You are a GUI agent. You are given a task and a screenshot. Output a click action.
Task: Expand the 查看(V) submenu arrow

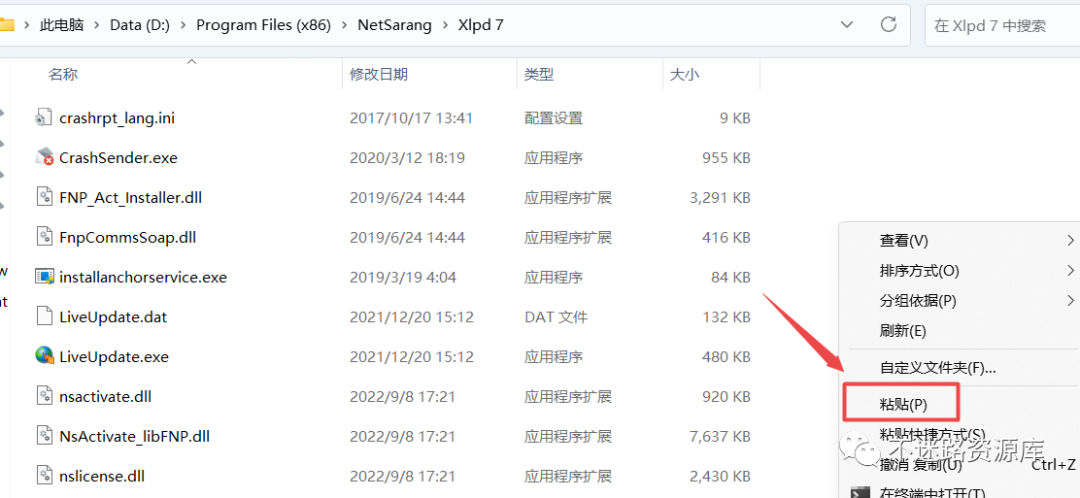pyautogui.click(x=1070, y=240)
